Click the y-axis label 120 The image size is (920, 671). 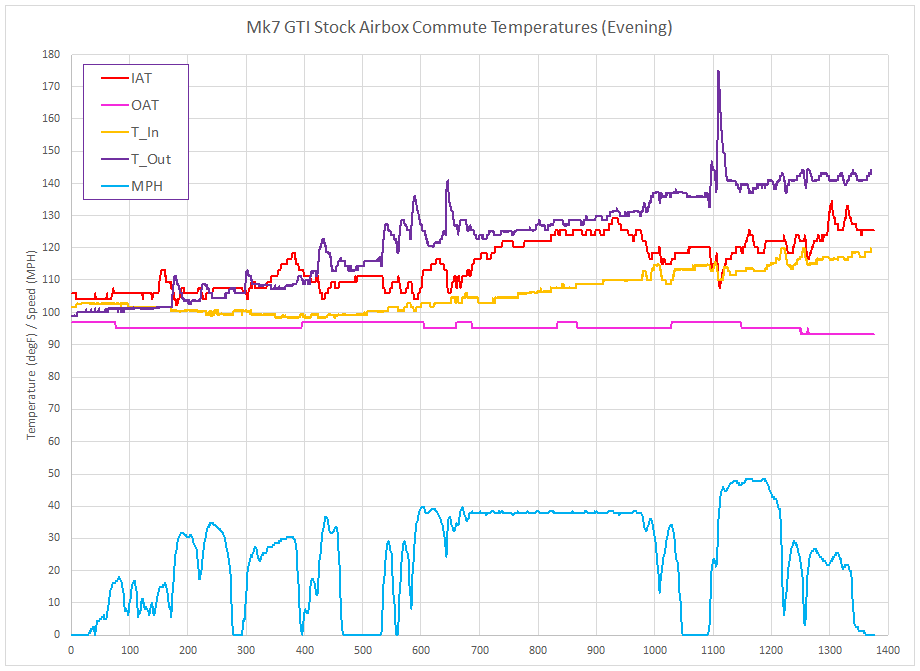click(x=51, y=248)
